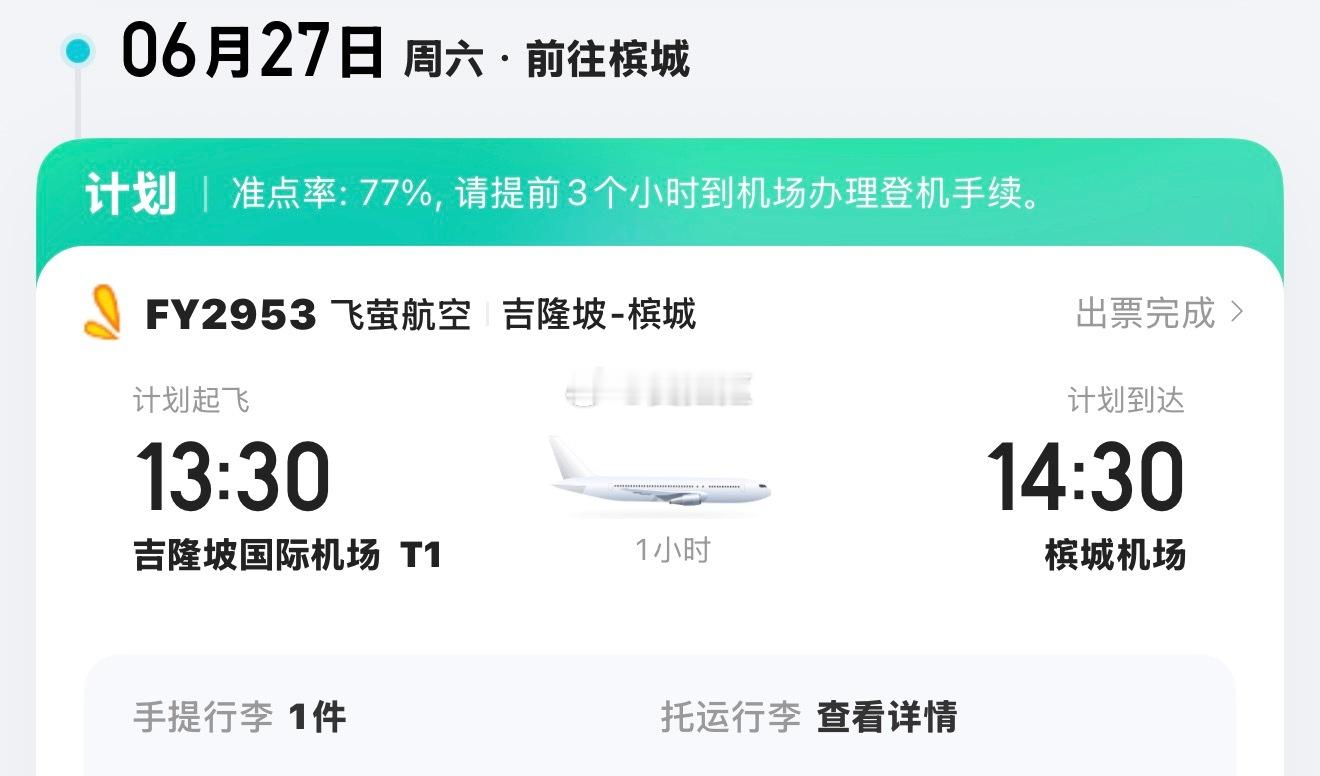
Task: Click the departure time 13:30
Action: tap(236, 478)
